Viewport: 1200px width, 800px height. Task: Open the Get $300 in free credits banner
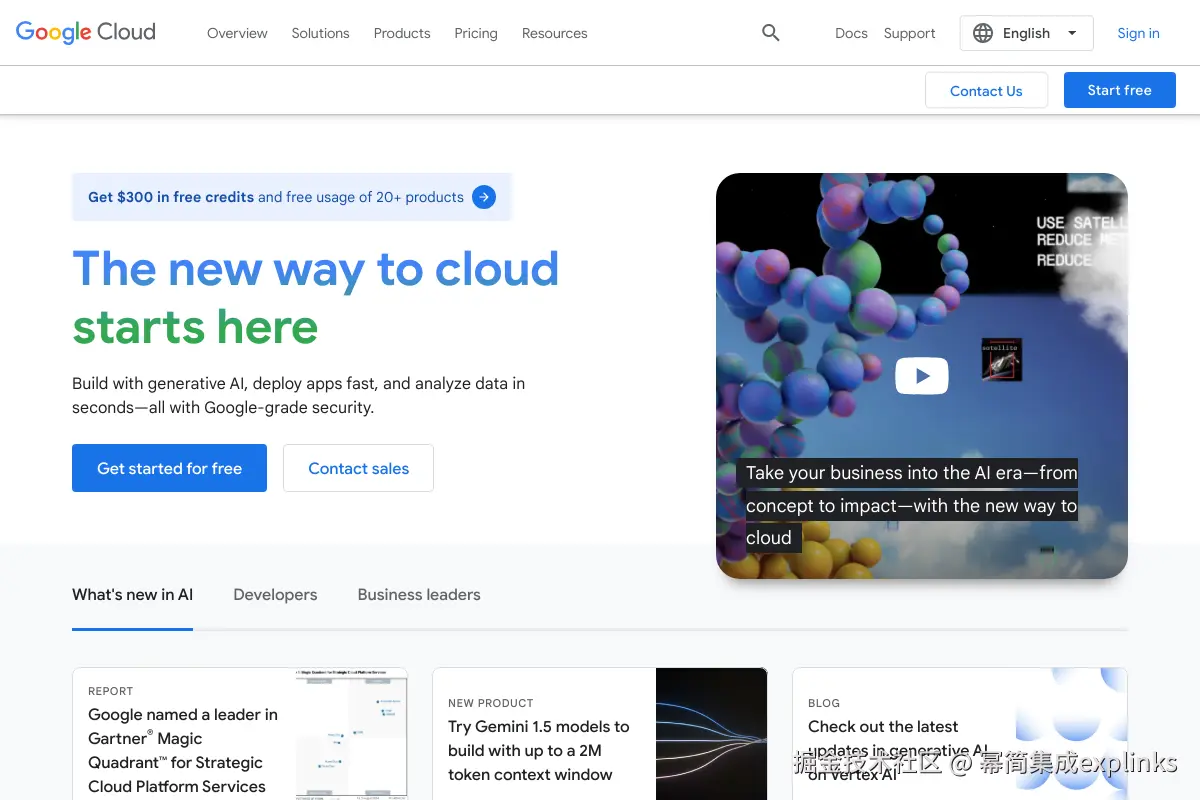click(x=292, y=197)
